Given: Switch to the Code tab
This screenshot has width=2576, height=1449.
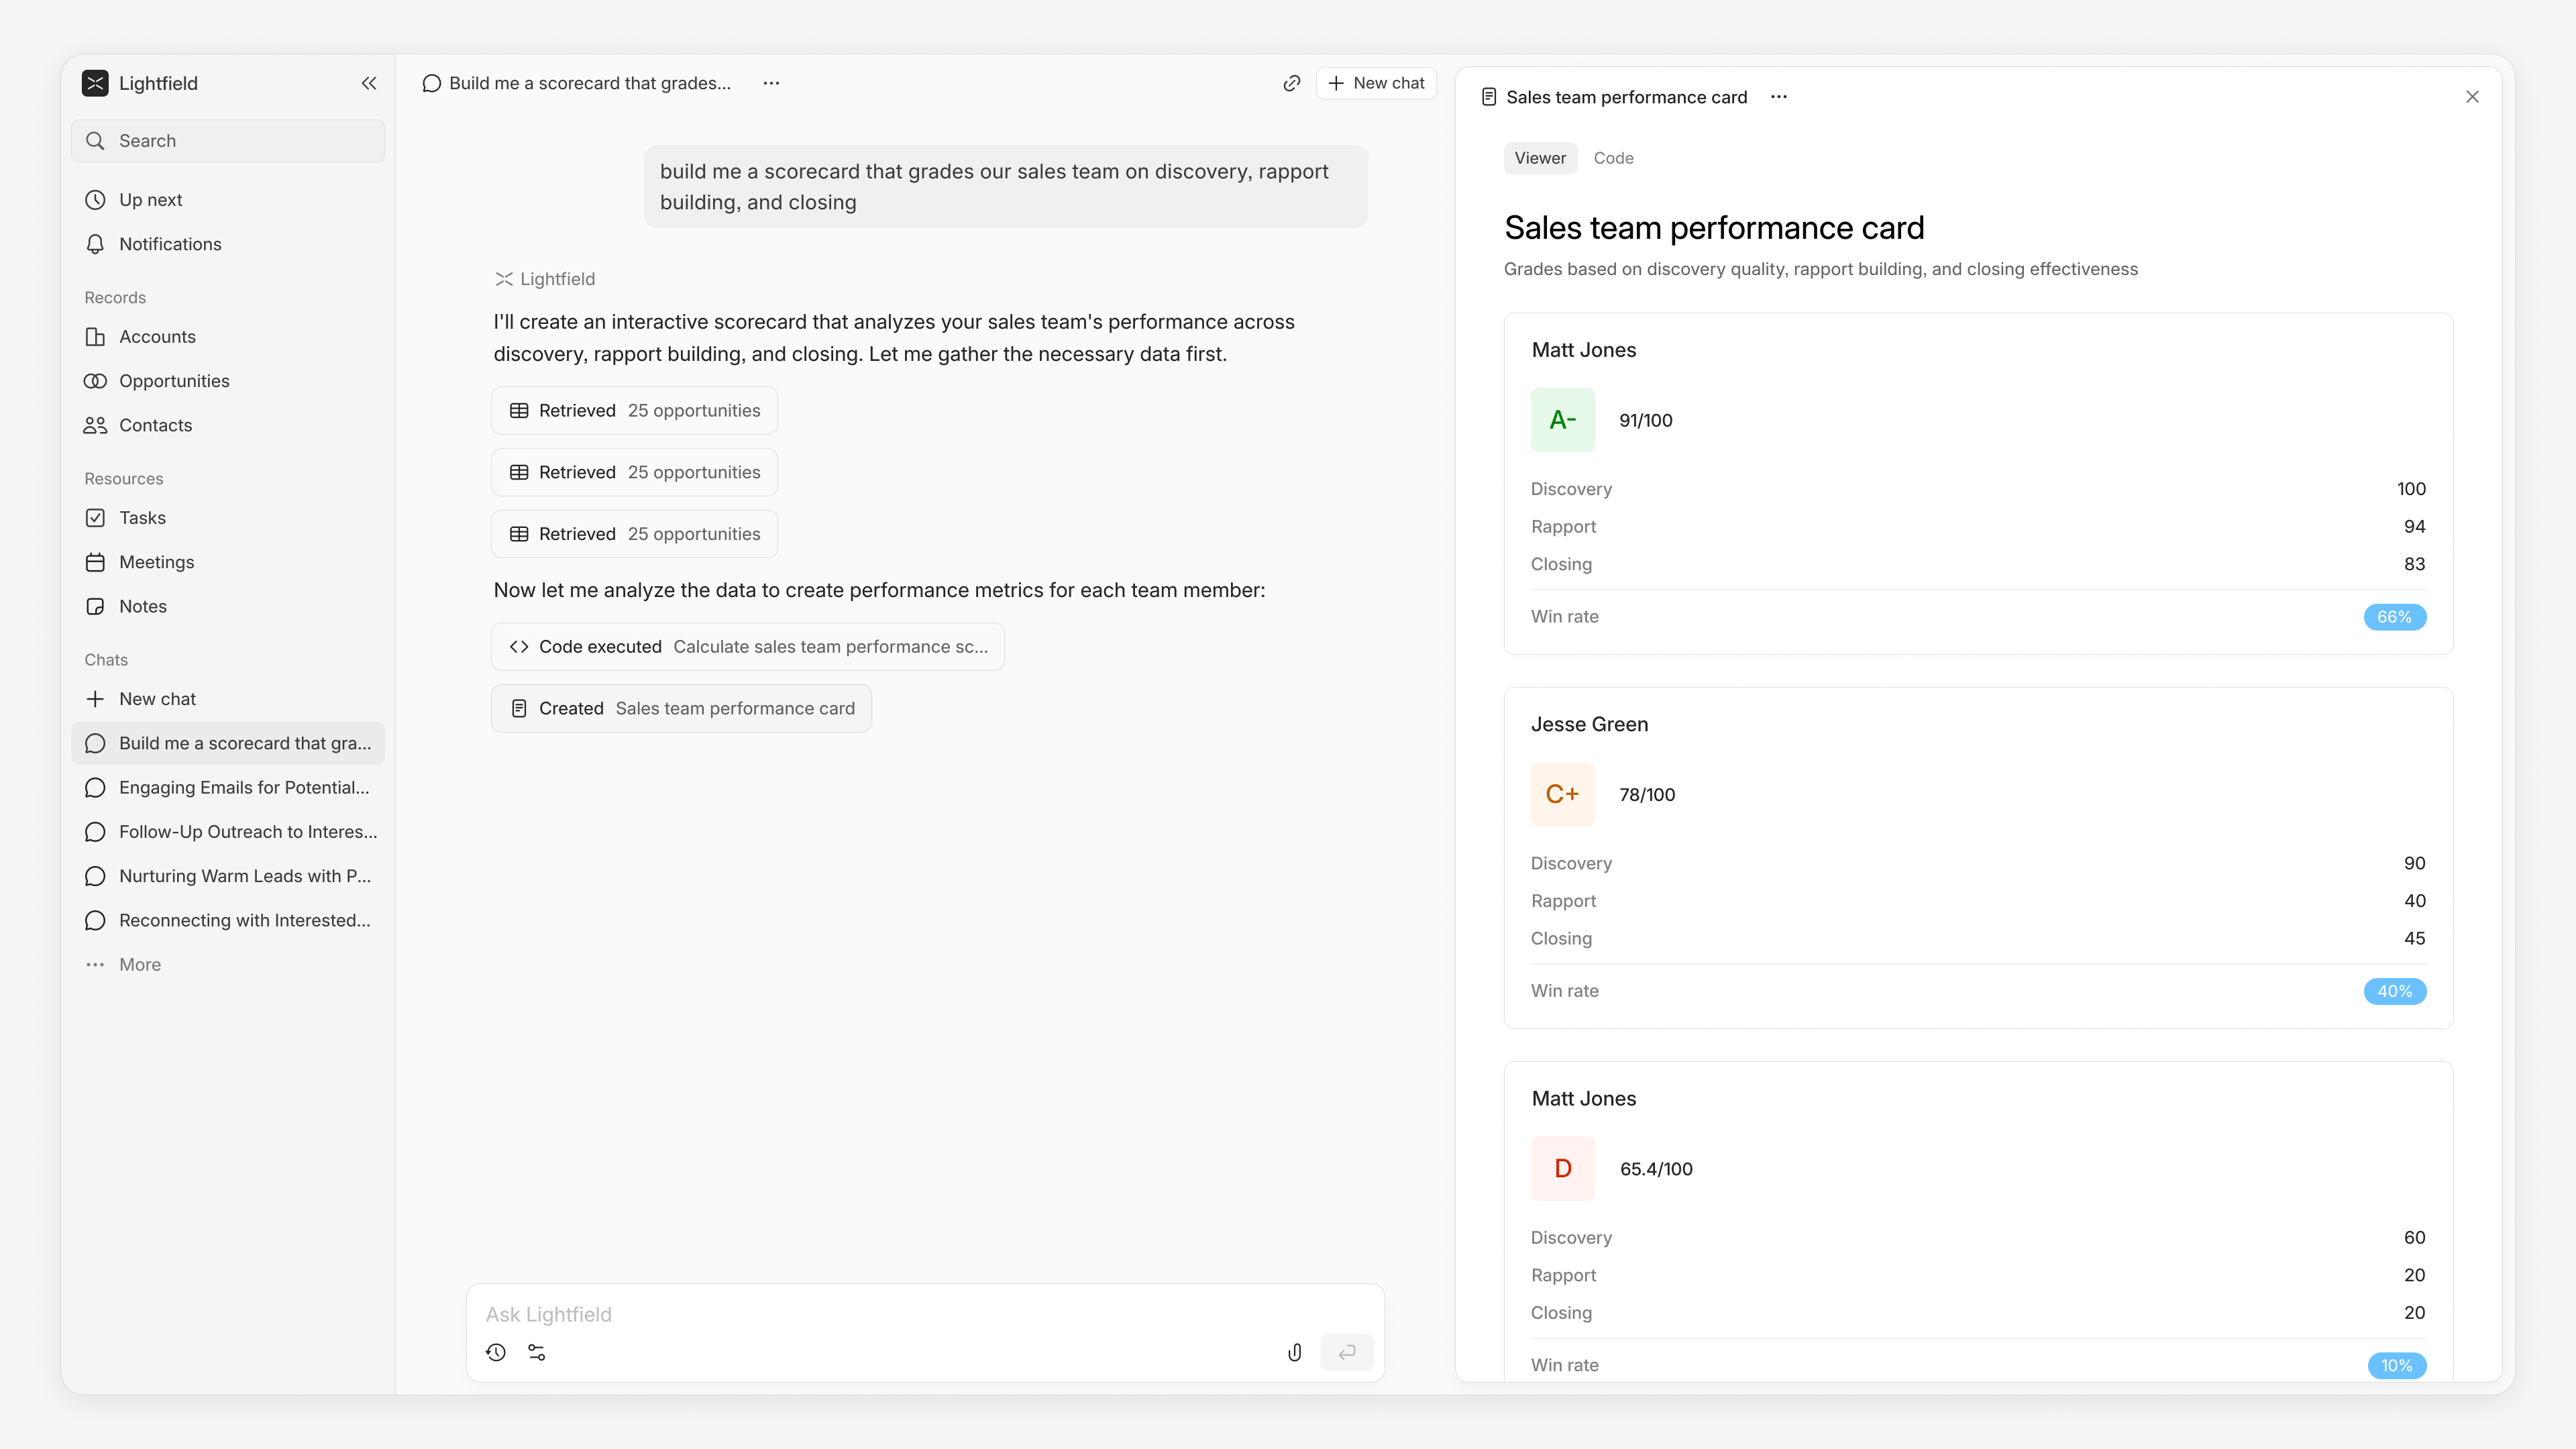Looking at the screenshot, I should pos(1613,158).
